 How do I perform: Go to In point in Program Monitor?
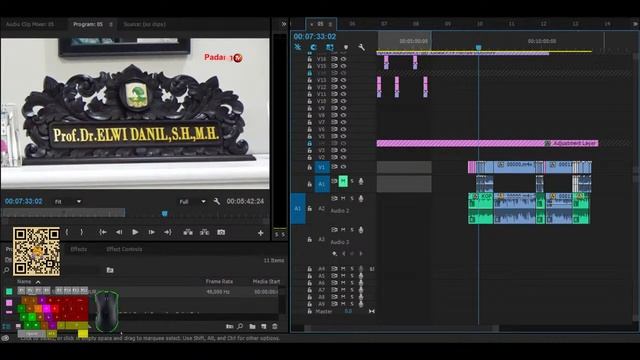tap(102, 232)
